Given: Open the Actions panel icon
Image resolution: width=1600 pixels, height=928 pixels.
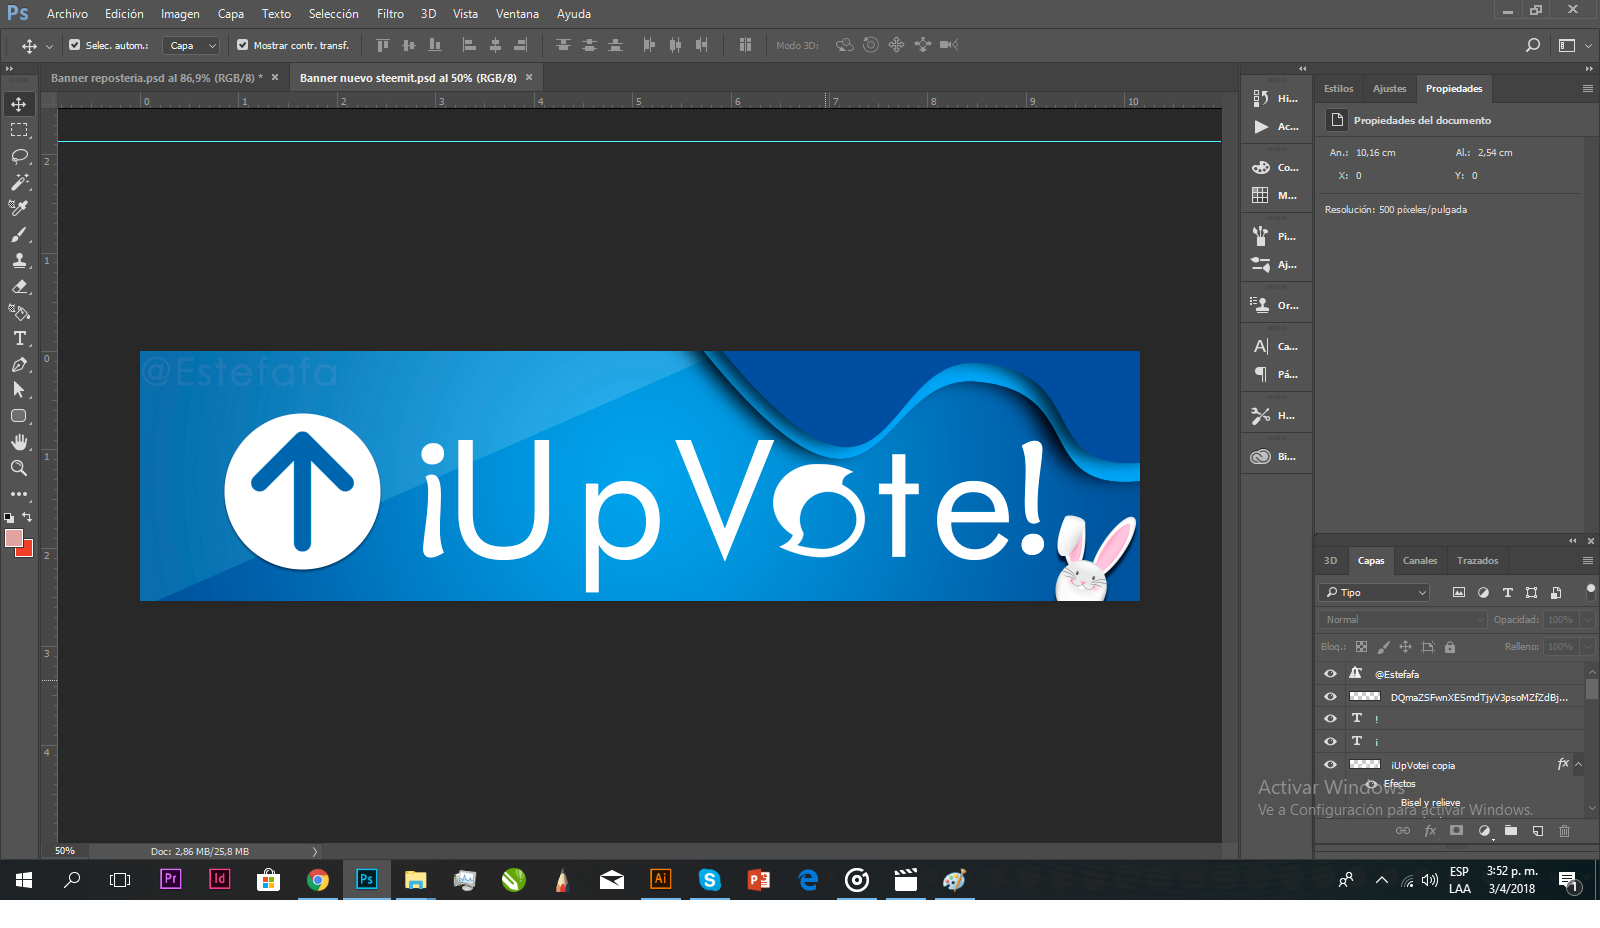Looking at the screenshot, I should pos(1261,127).
